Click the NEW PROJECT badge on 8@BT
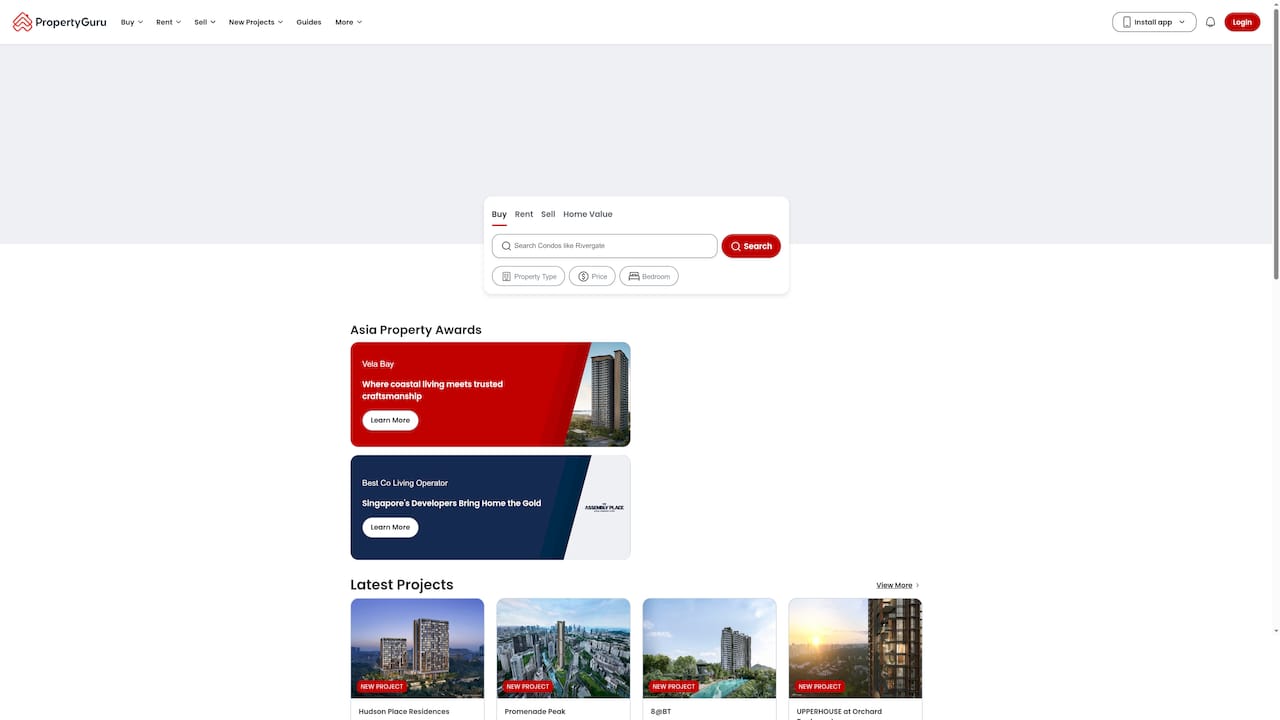This screenshot has width=1280, height=720. click(x=673, y=687)
